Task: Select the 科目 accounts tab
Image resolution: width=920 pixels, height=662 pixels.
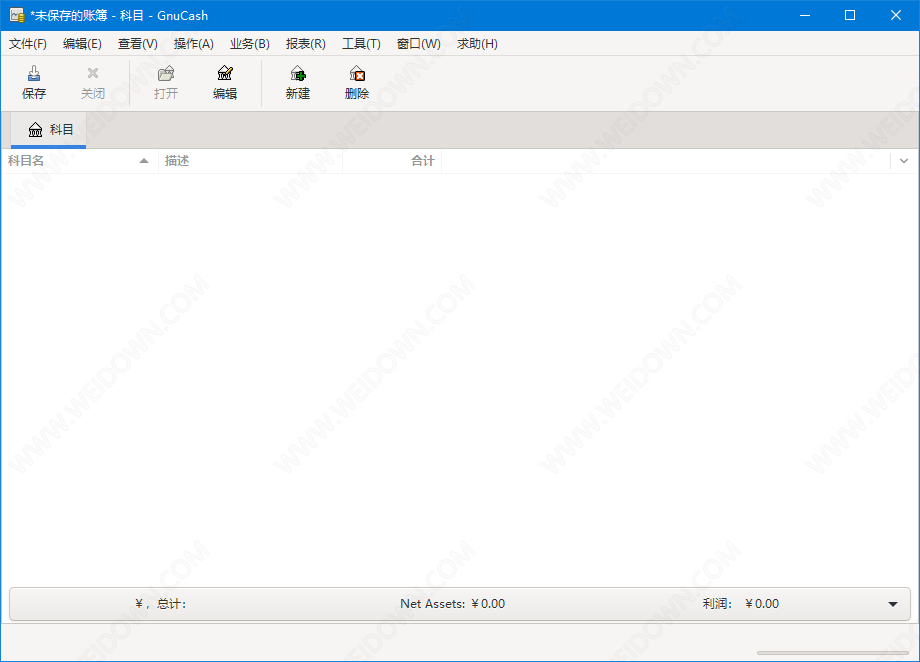Action: click(51, 130)
